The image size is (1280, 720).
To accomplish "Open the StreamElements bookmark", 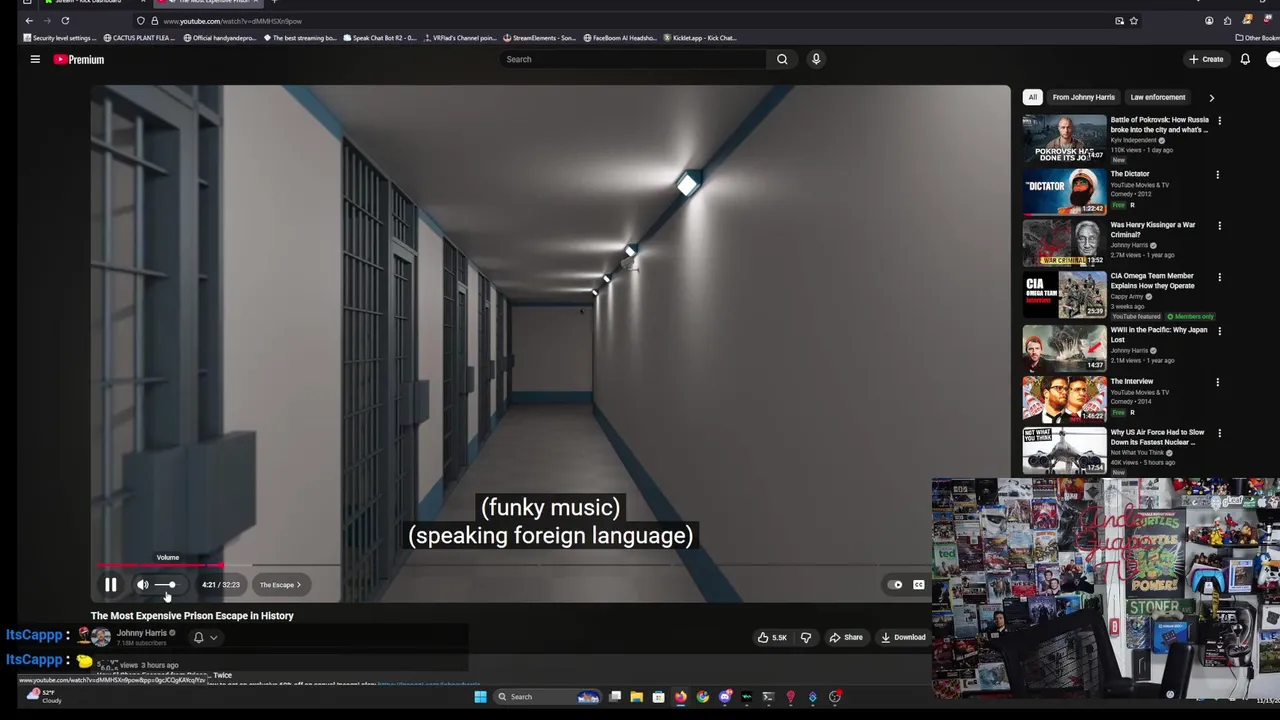I will coord(540,38).
